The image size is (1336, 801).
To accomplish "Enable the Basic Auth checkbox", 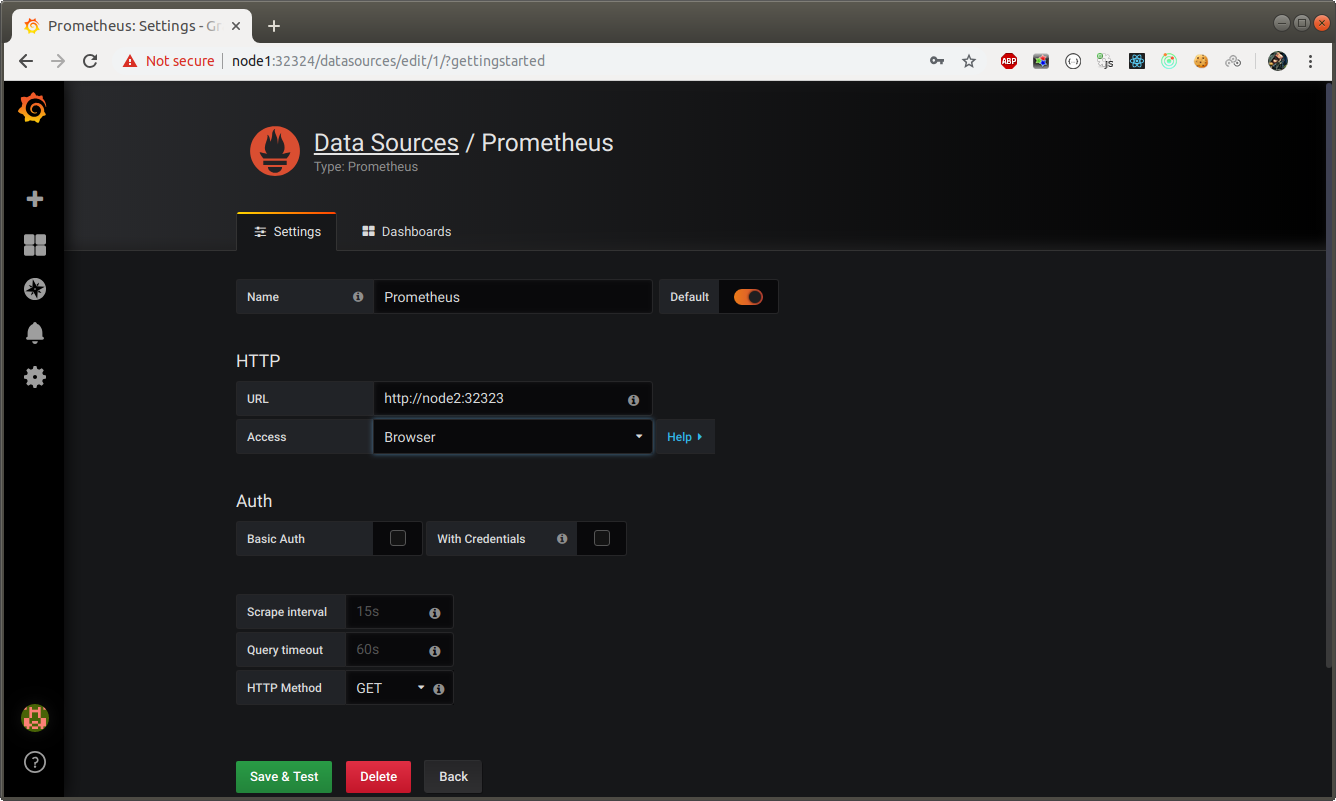I will tap(398, 538).
